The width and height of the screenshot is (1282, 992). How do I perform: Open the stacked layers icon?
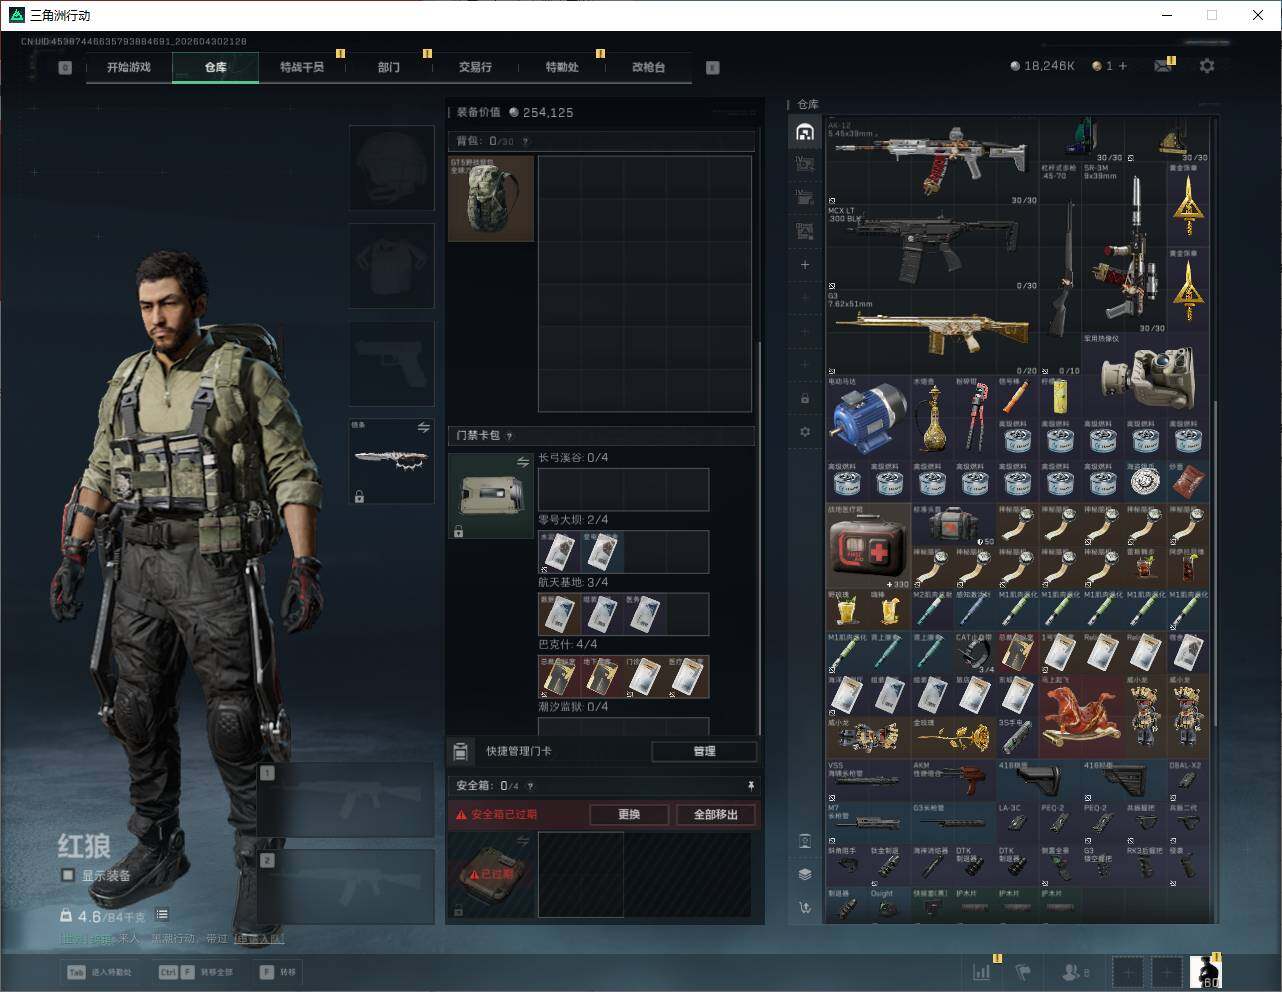(805, 874)
